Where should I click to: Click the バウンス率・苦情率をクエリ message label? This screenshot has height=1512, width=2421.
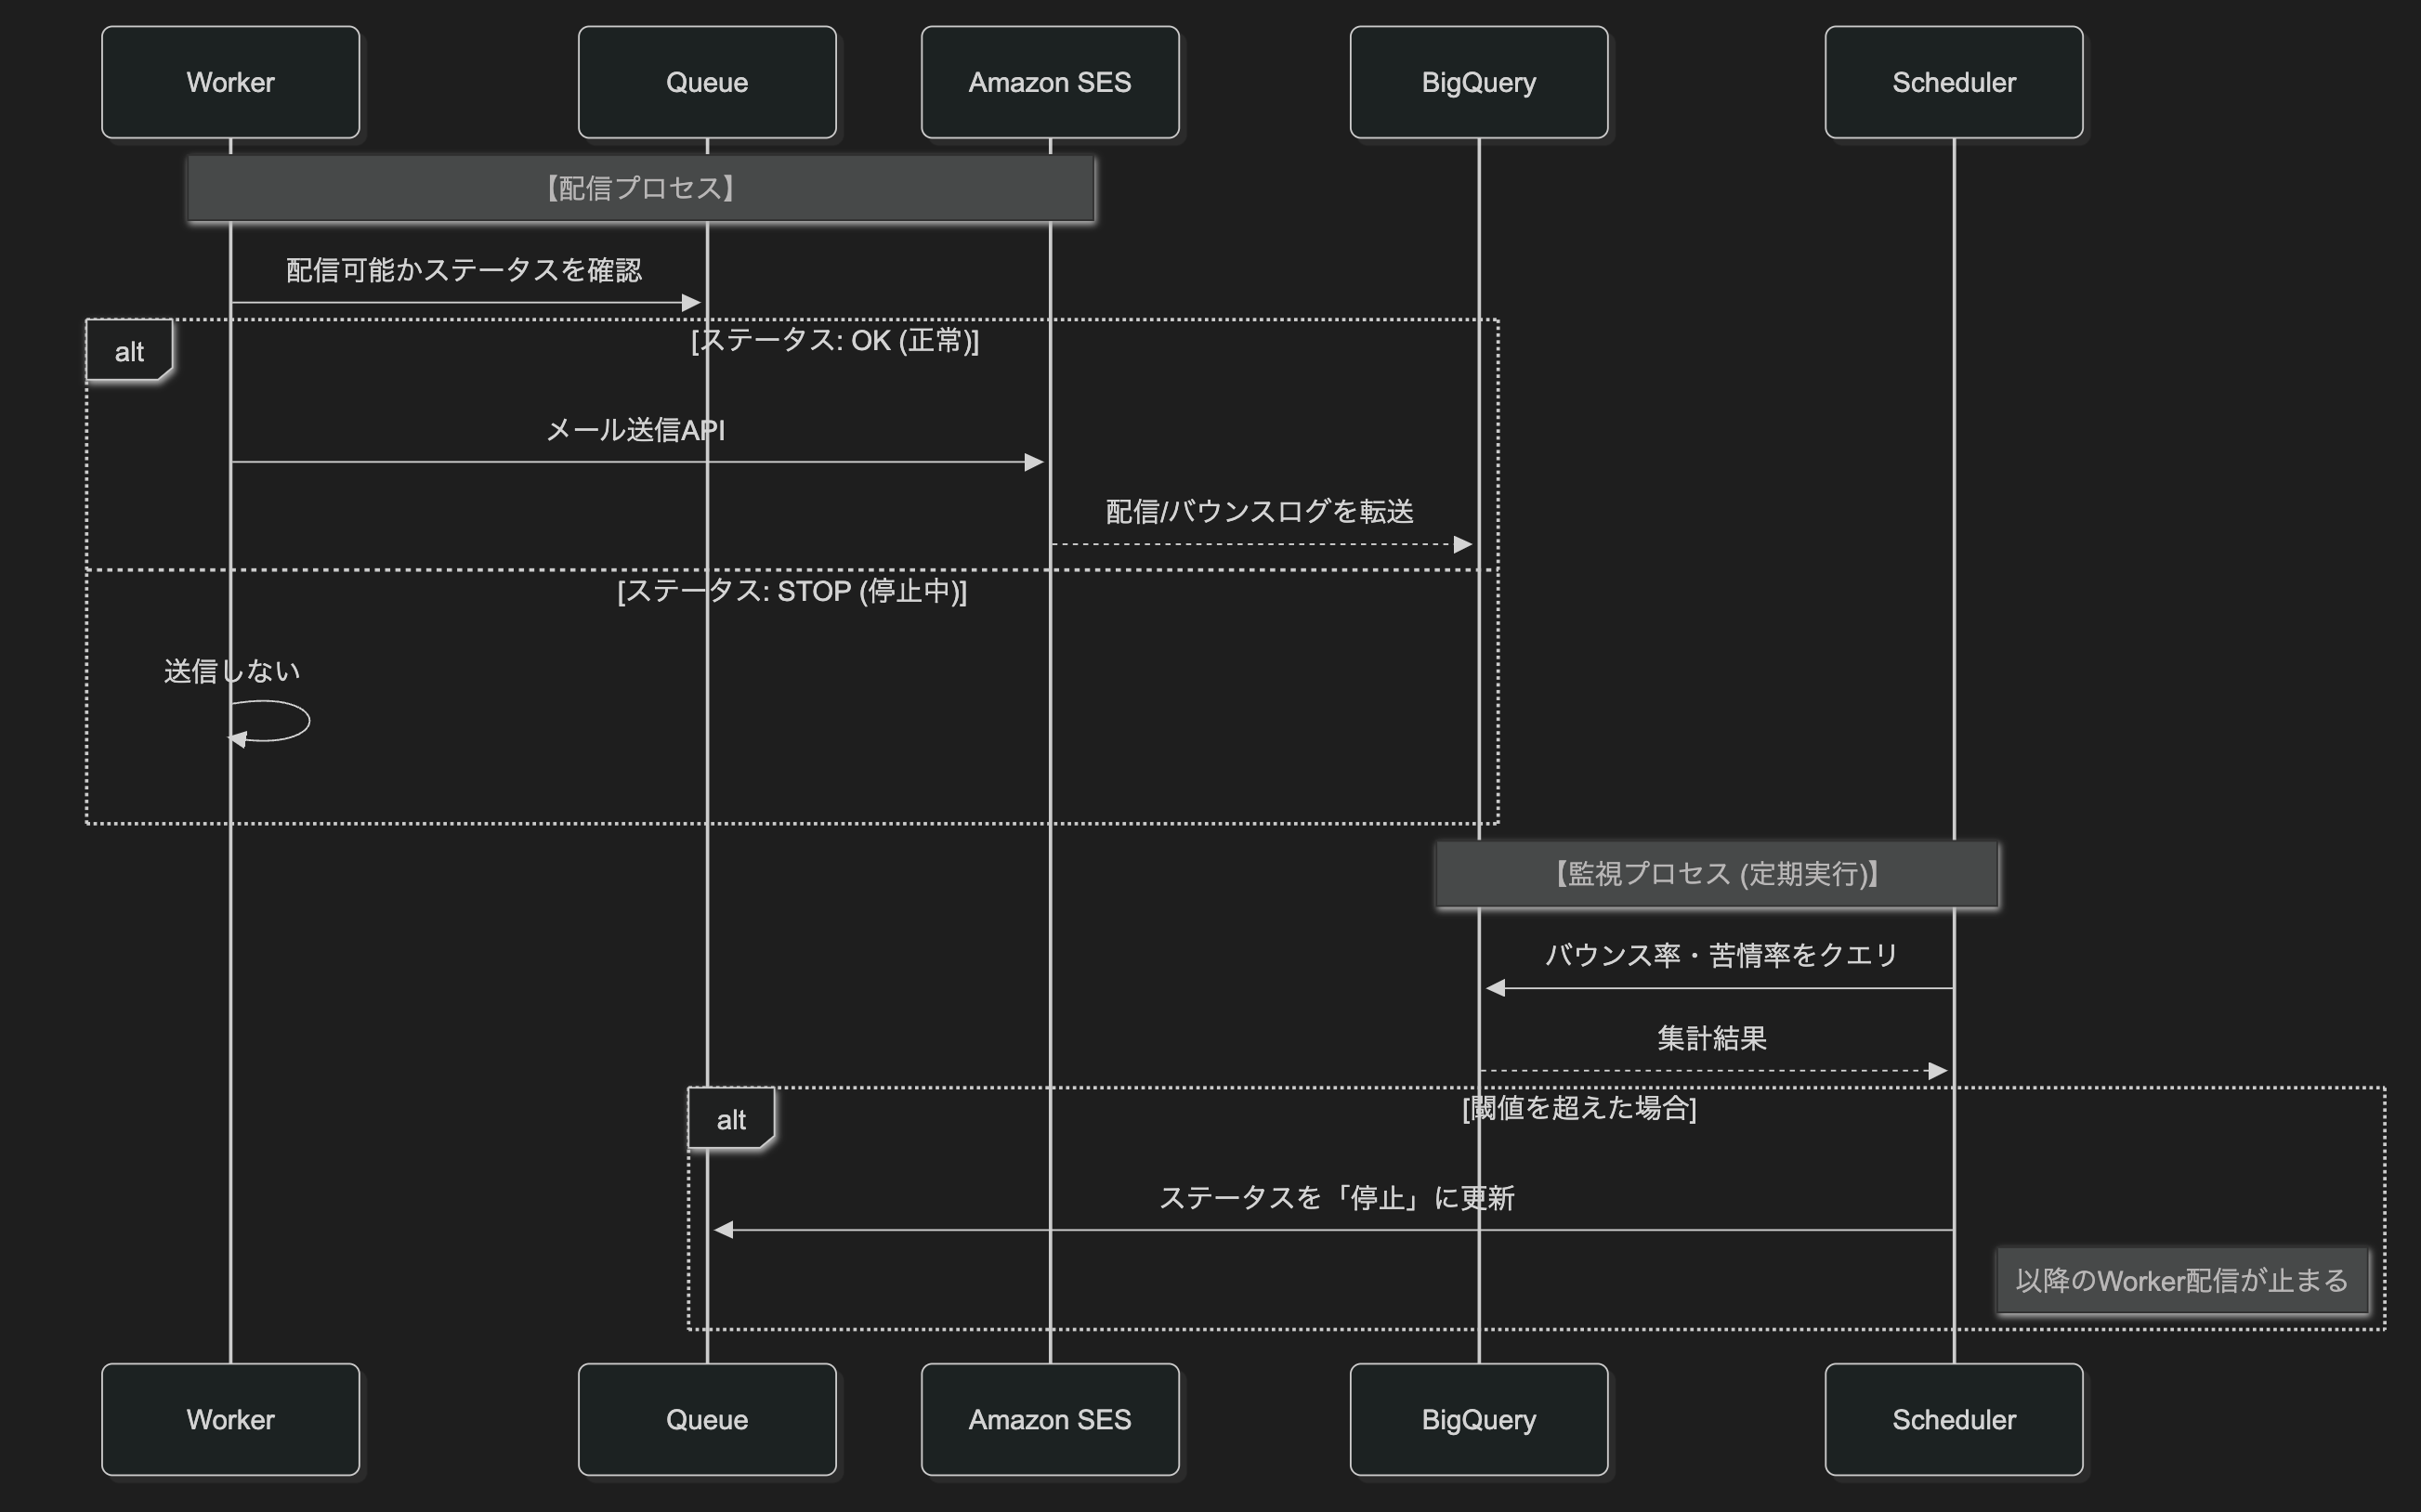[x=1721, y=955]
